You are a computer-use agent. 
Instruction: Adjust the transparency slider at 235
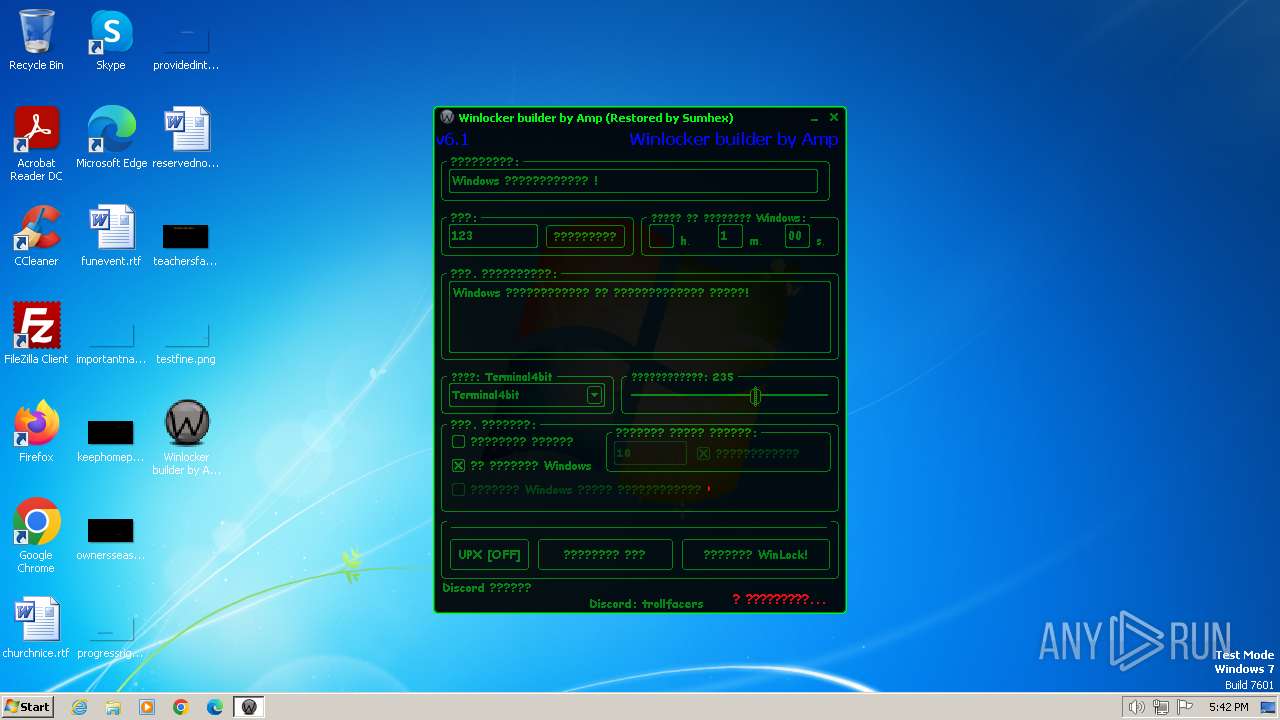click(755, 397)
